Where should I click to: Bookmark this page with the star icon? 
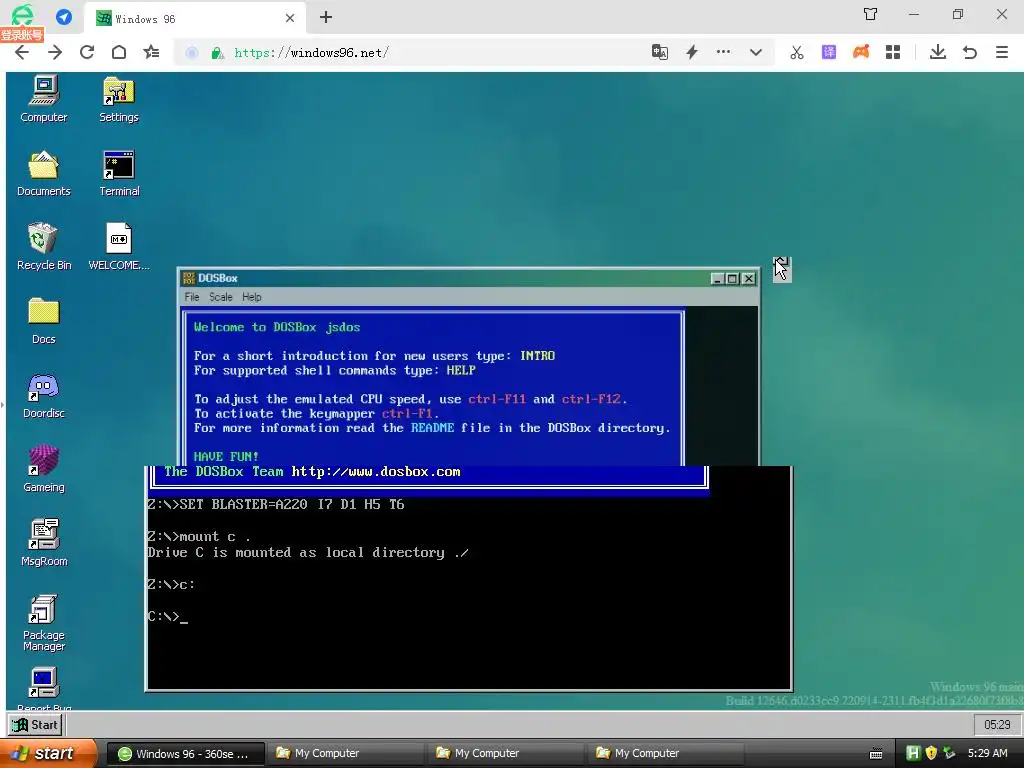[x=152, y=52]
